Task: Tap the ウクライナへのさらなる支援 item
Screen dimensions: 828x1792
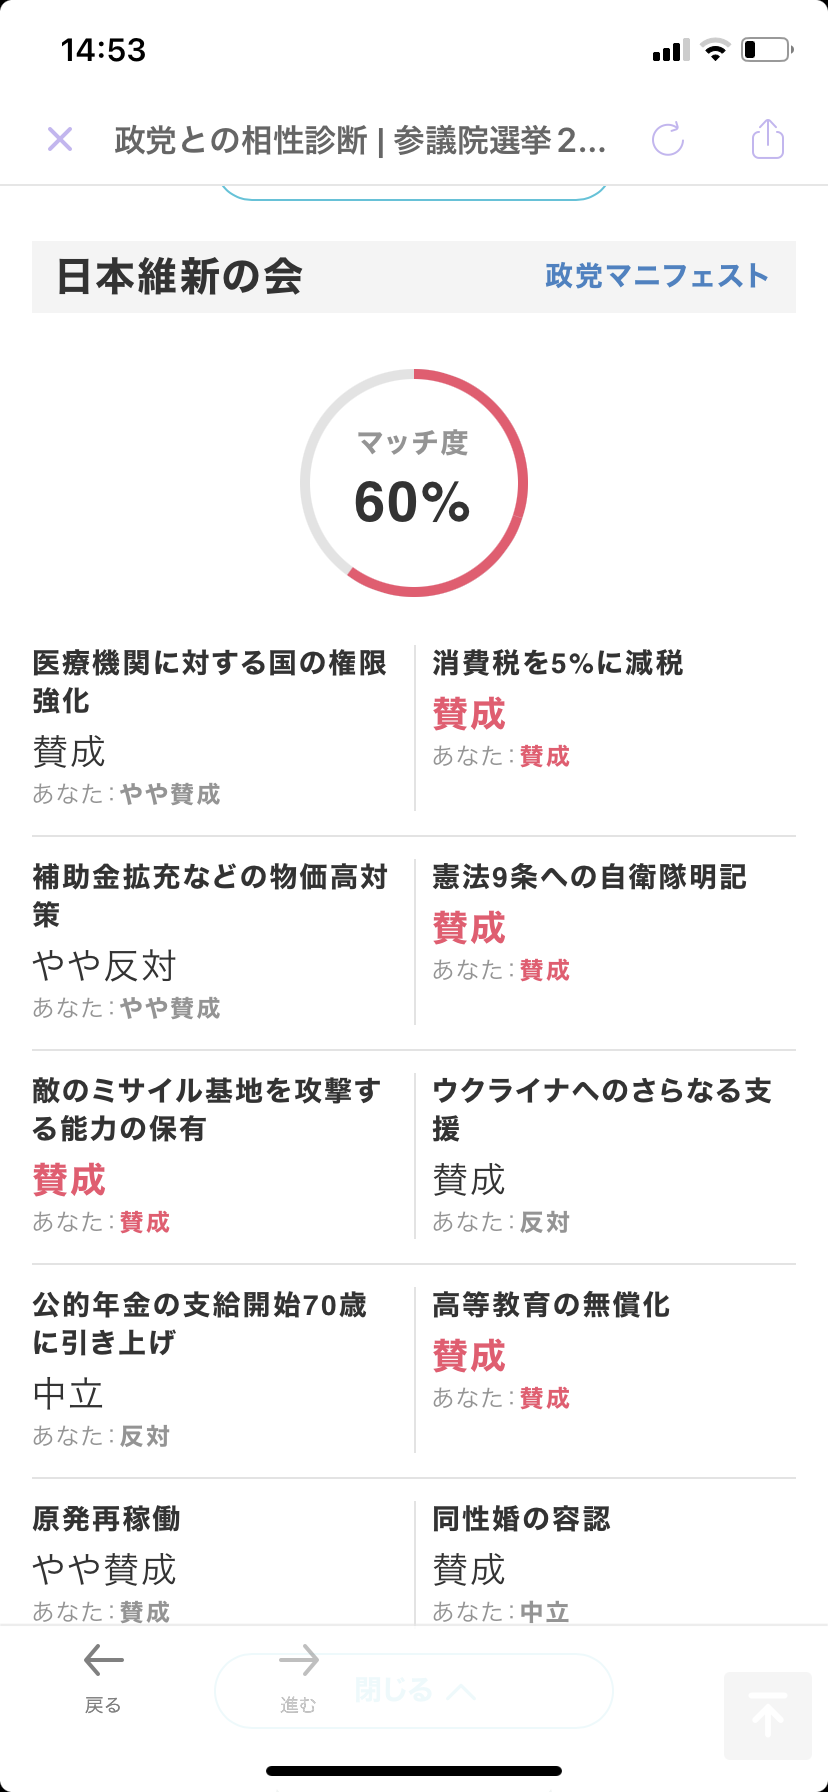Action: pyautogui.click(x=606, y=1156)
